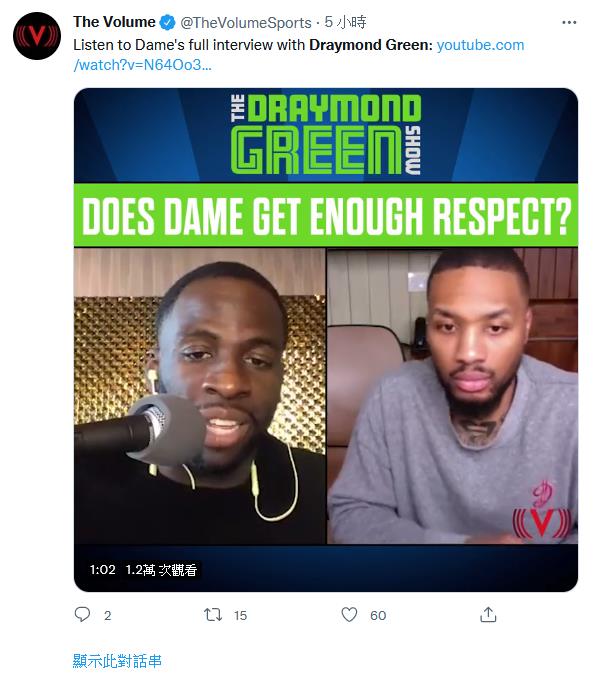Click the @TheVolumeSports handle
The image size is (594, 683).
click(246, 23)
